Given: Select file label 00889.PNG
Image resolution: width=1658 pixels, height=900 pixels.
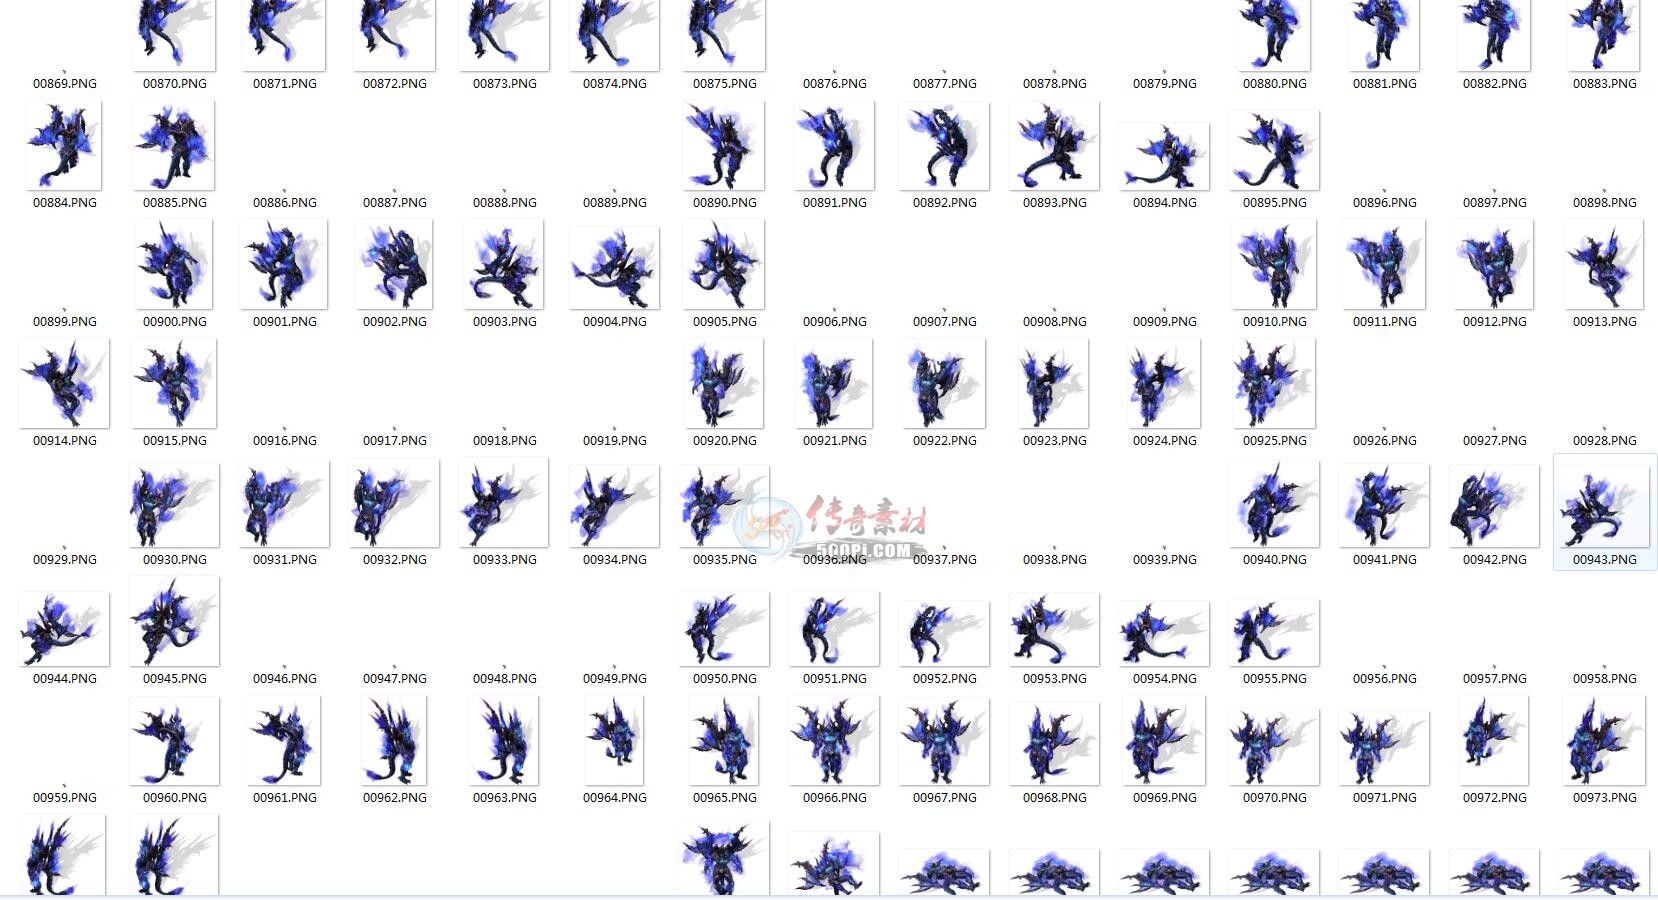Looking at the screenshot, I should [615, 203].
